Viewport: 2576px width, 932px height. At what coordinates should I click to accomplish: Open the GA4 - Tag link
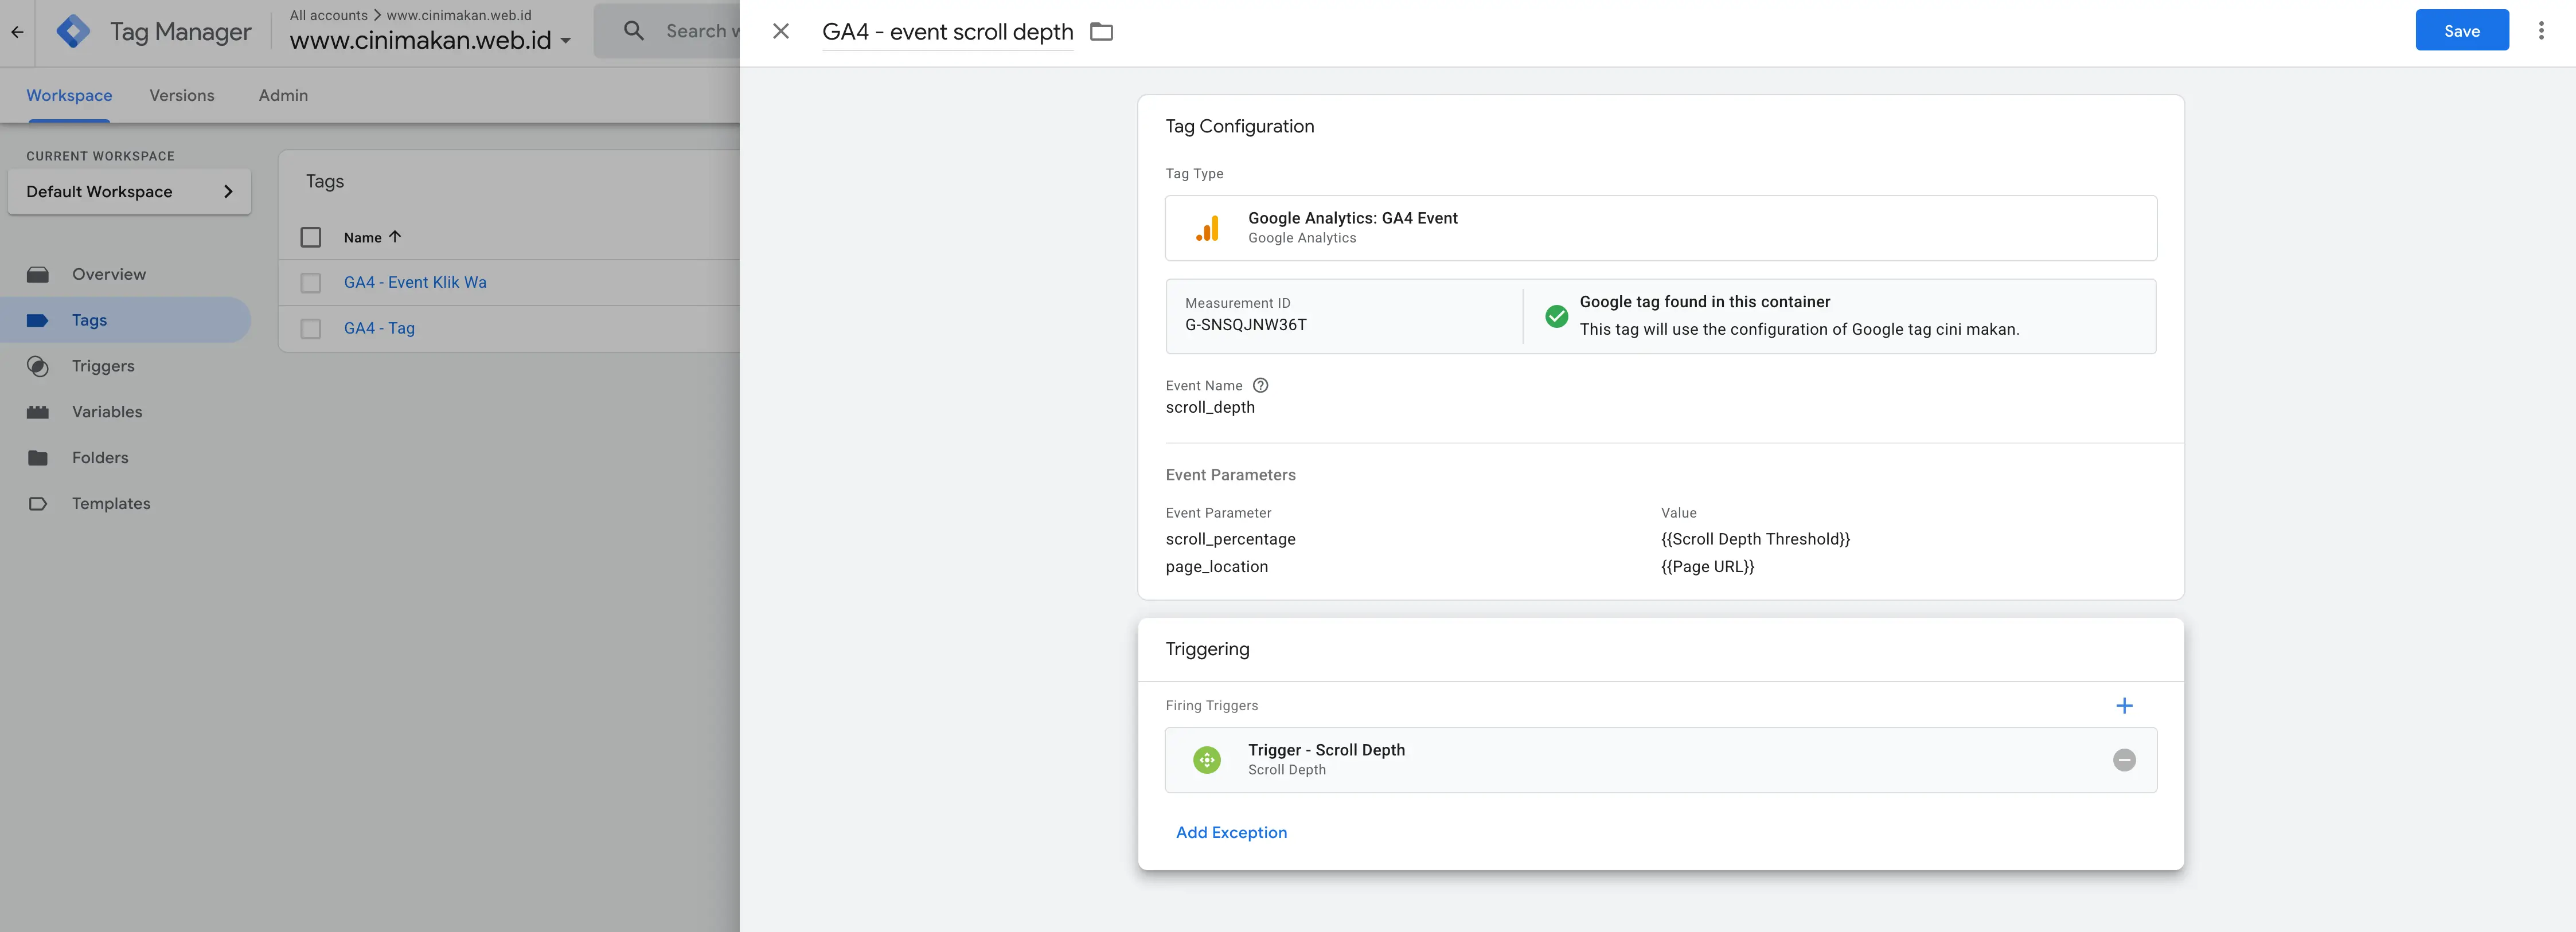coord(379,328)
